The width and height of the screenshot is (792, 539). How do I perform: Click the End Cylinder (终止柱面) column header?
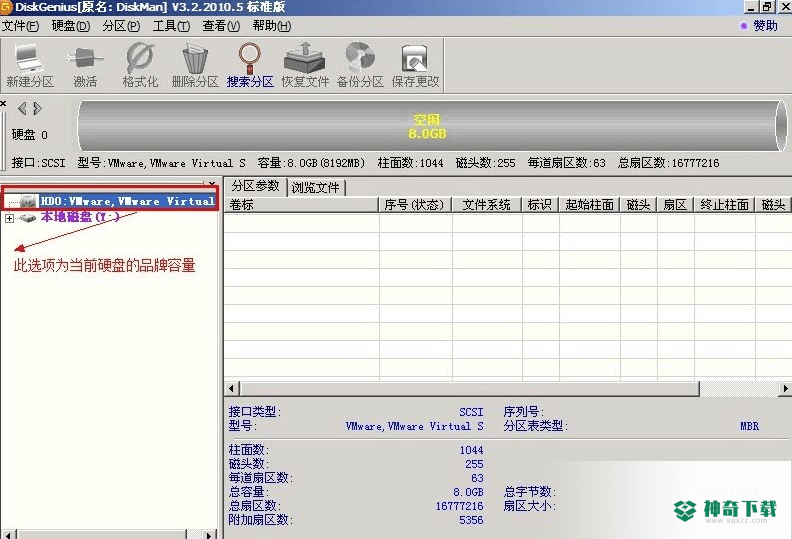click(x=724, y=205)
